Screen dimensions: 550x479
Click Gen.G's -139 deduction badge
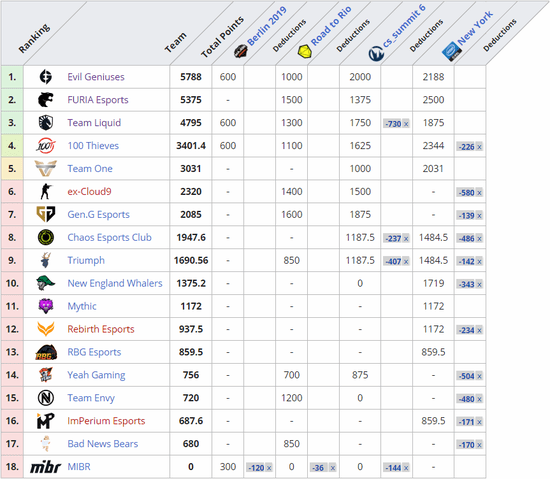(x=470, y=216)
